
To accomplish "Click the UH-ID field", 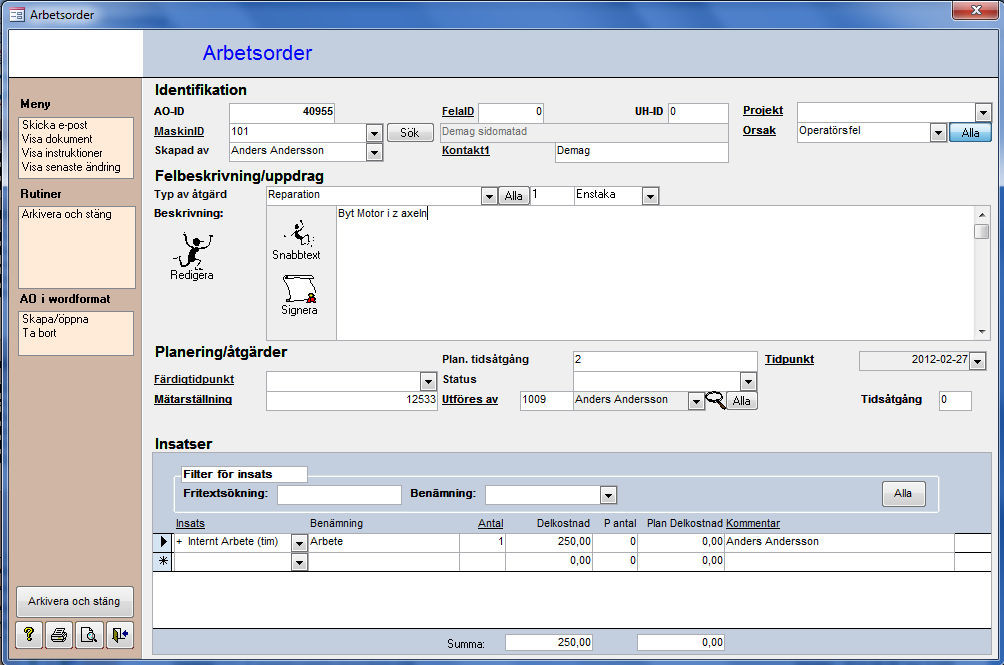I will 698,113.
